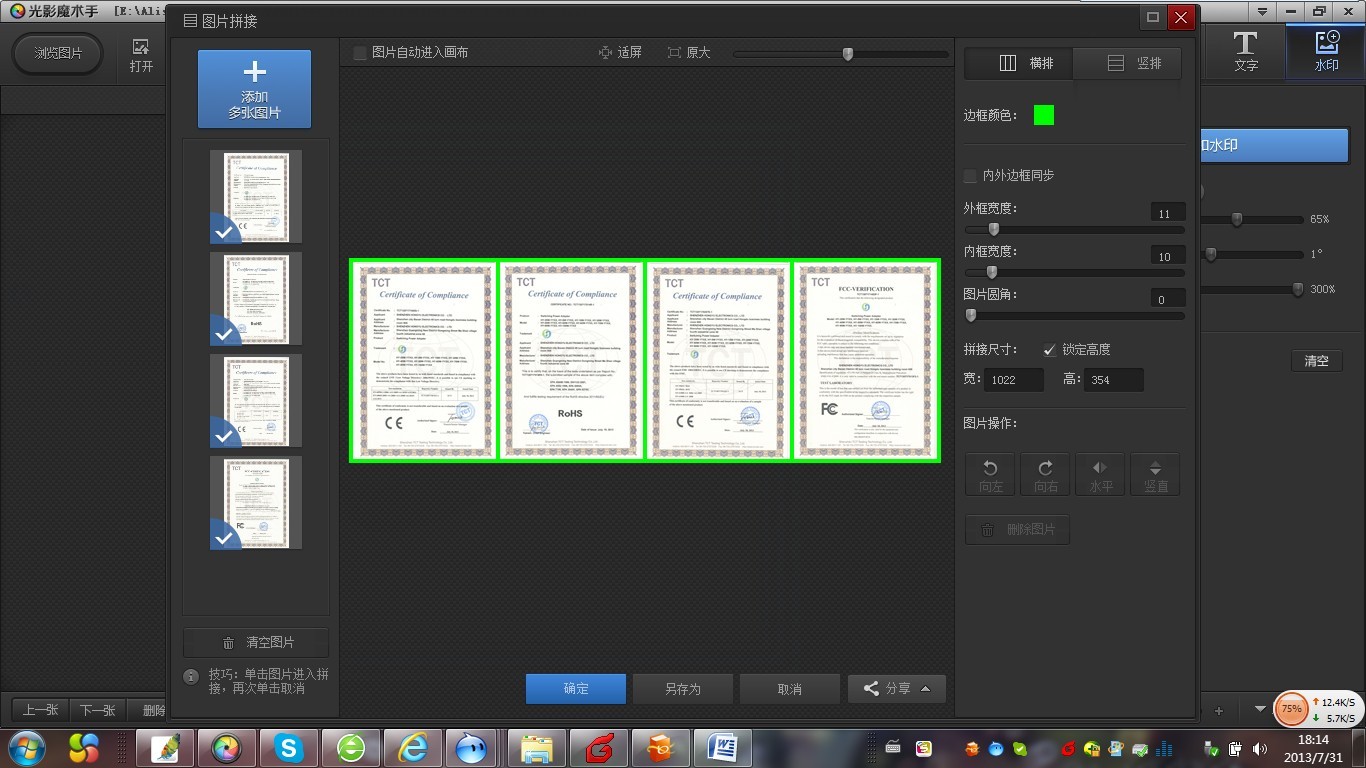Click 下一张 next image button
This screenshot has height=768, width=1366.
[x=97, y=711]
